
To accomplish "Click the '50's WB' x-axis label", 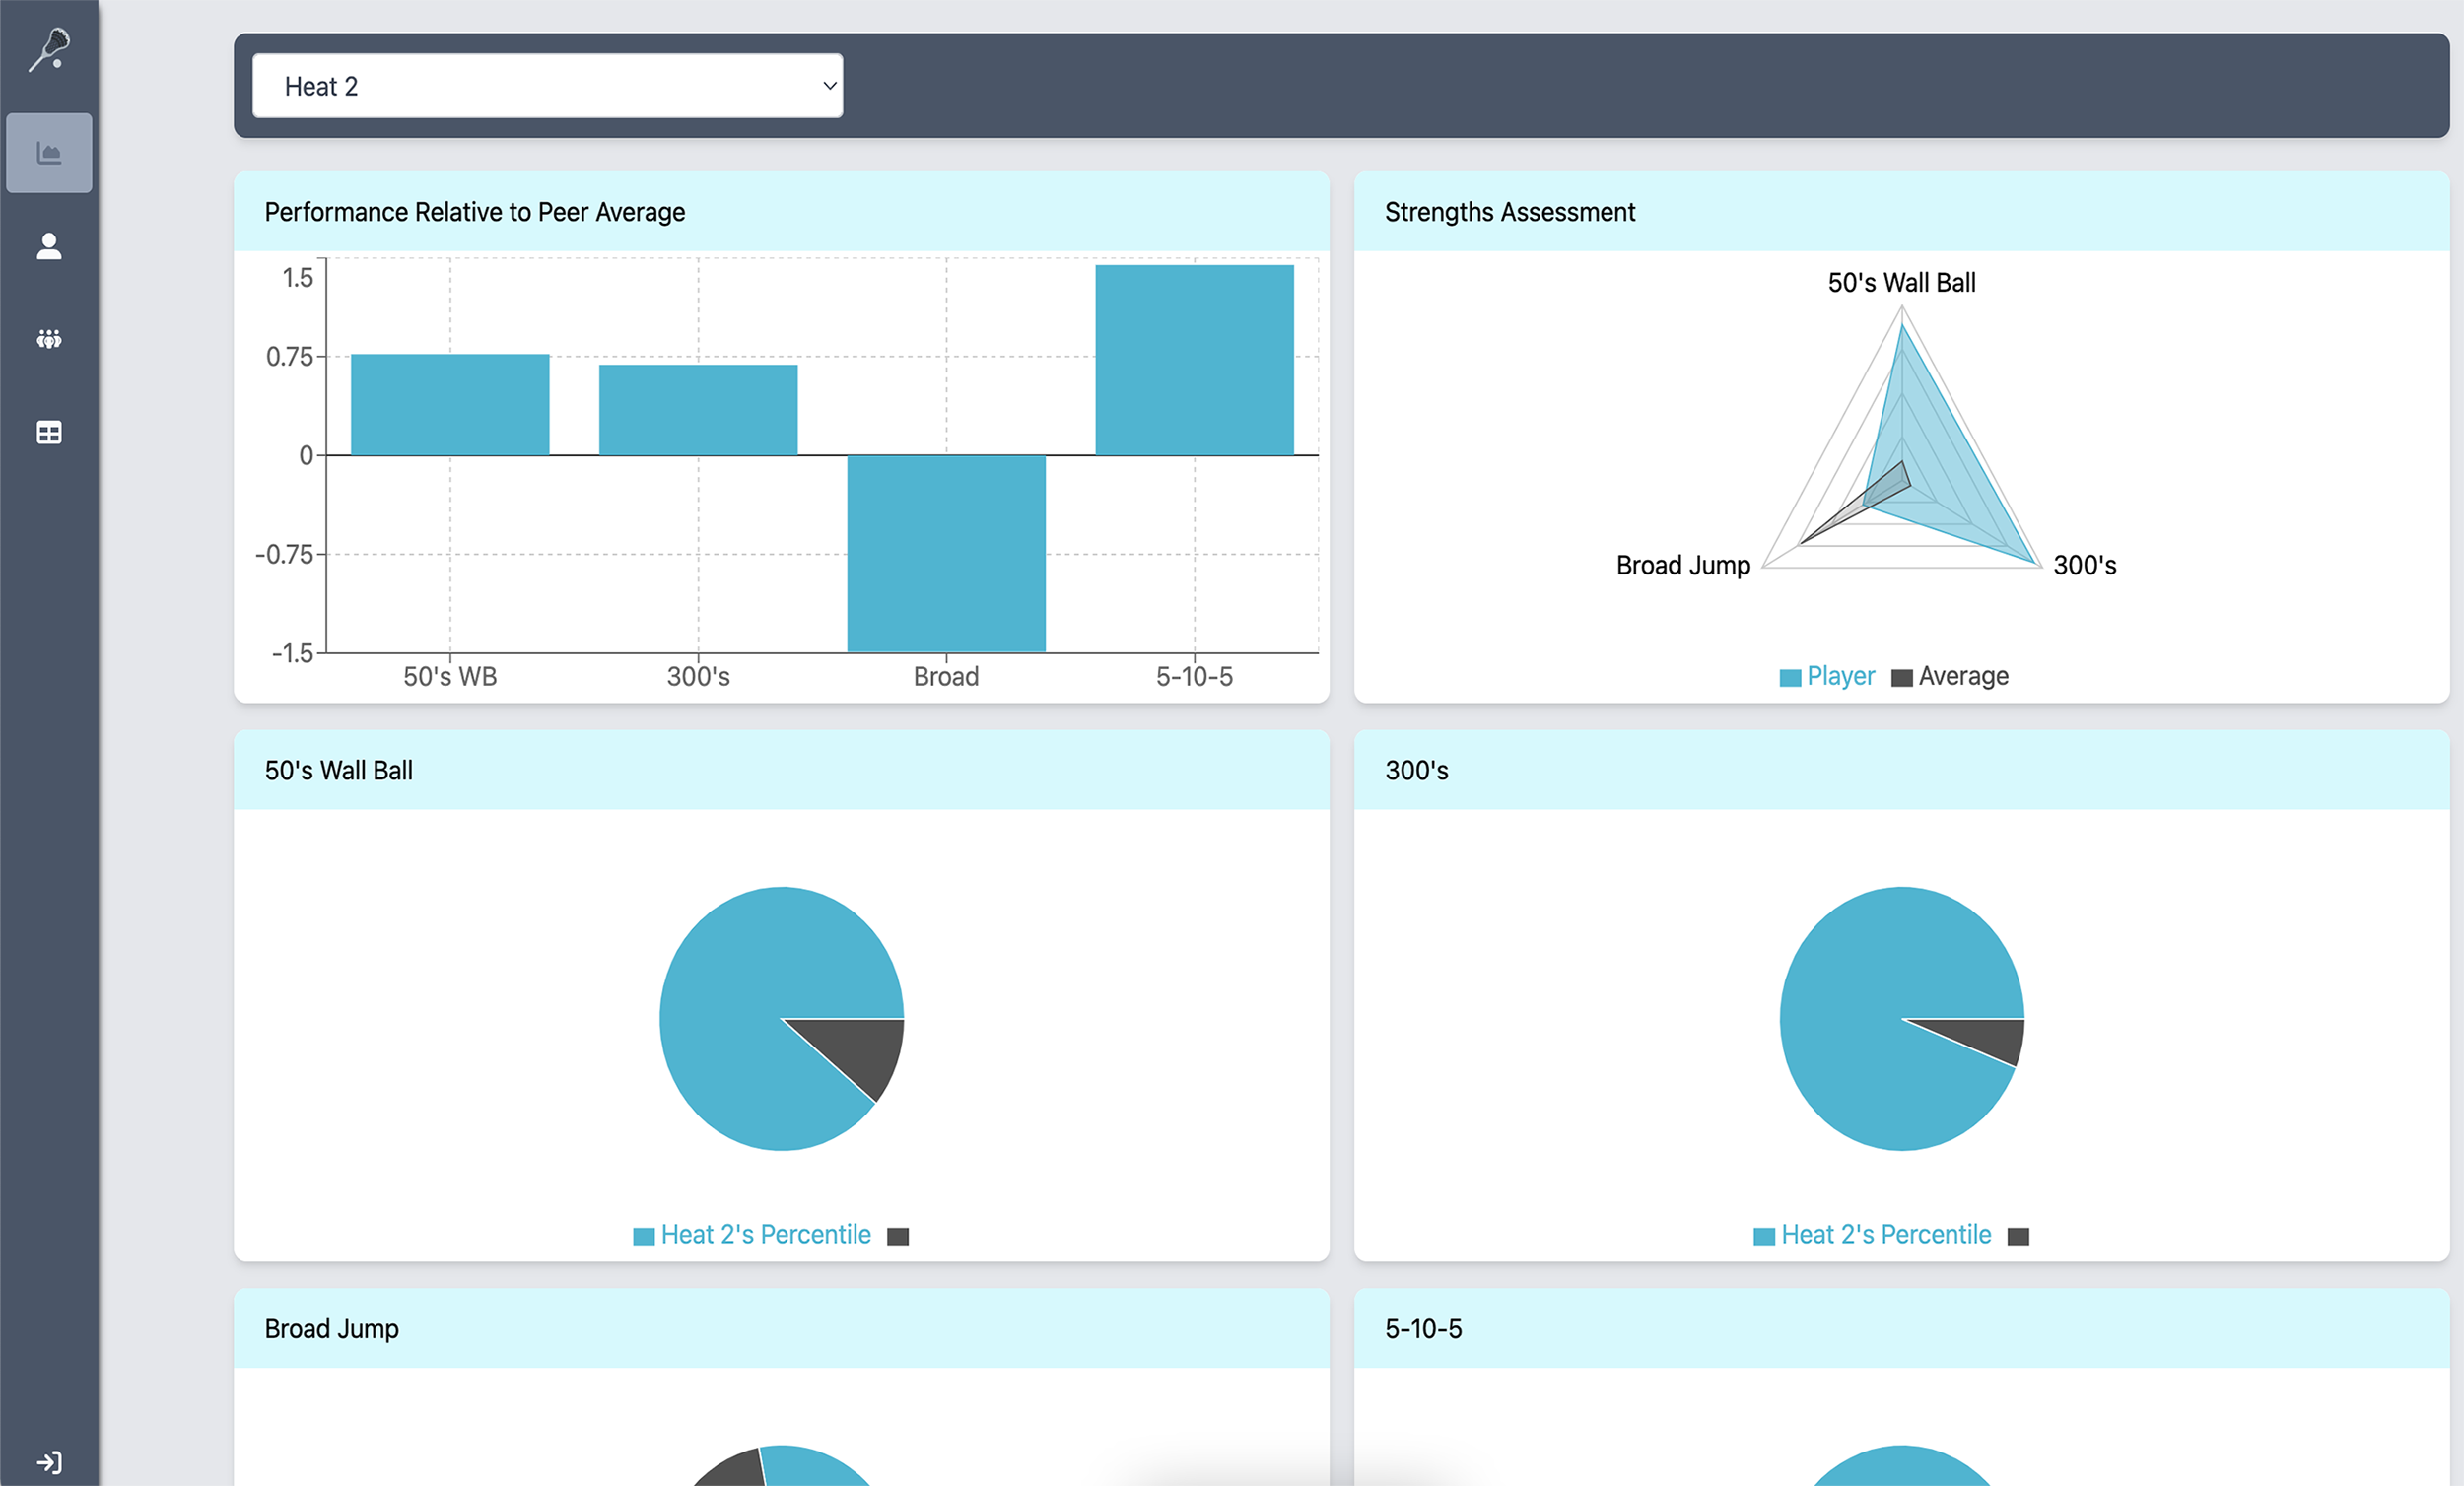I will pyautogui.click(x=450, y=677).
